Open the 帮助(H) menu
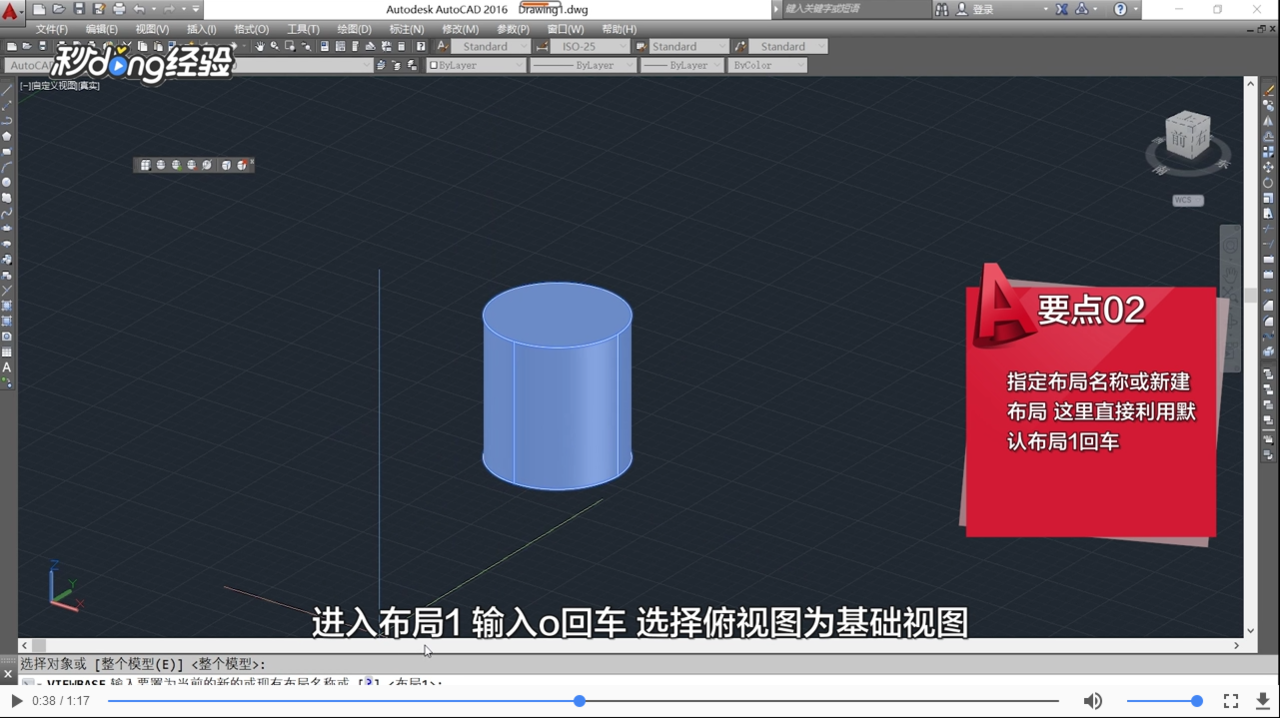 pyautogui.click(x=619, y=29)
